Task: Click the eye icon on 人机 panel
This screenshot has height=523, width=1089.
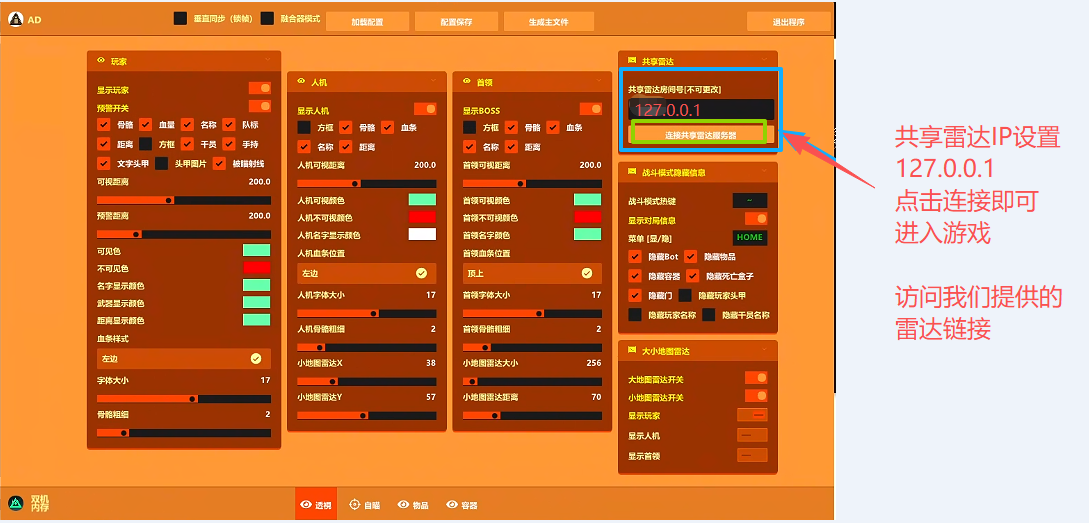Action: [x=301, y=81]
